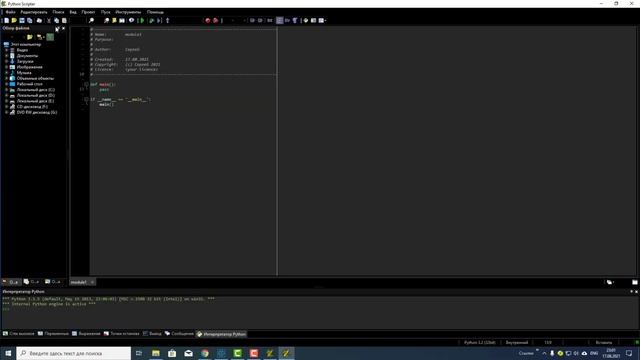Toggle the highlighted line numbers toolbar button
The height and width of the screenshot is (360, 640).
point(280,20)
